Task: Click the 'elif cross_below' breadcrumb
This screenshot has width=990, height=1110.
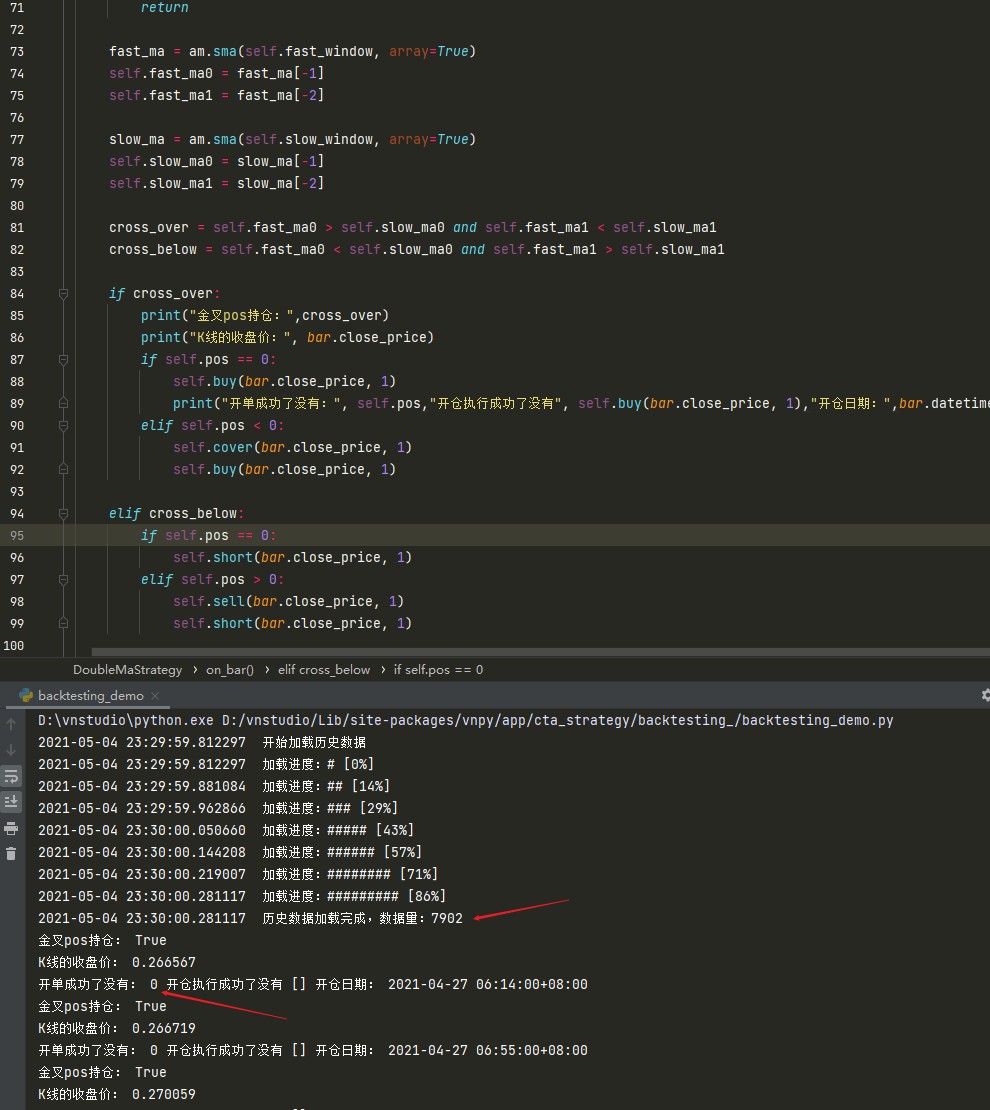Action: click(324, 670)
